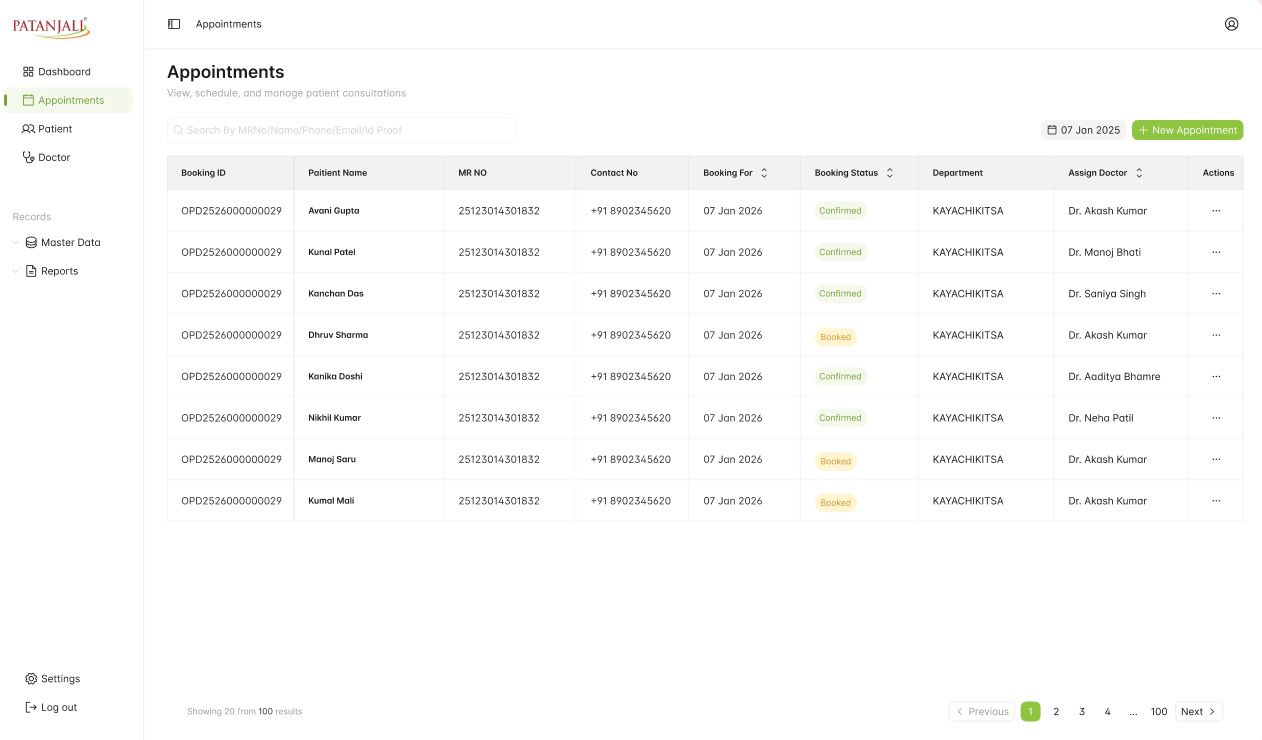1262x740 pixels.
Task: Go to Patient section
Action: pyautogui.click(x=48, y=129)
